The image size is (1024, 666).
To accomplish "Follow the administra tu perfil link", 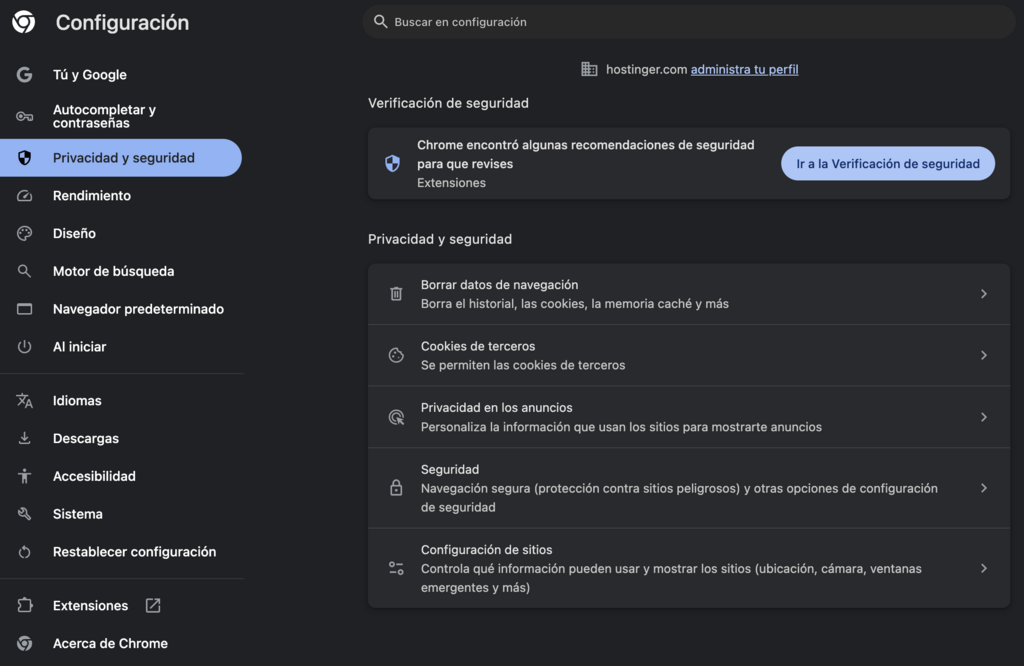I will pos(744,69).
